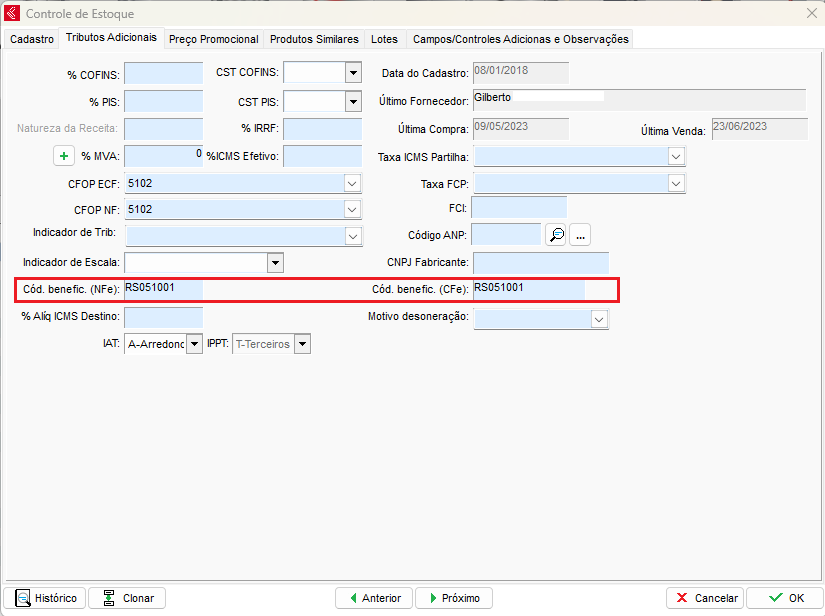Cancel changes with the Cancelar button
The width and height of the screenshot is (825, 616).
(x=704, y=598)
